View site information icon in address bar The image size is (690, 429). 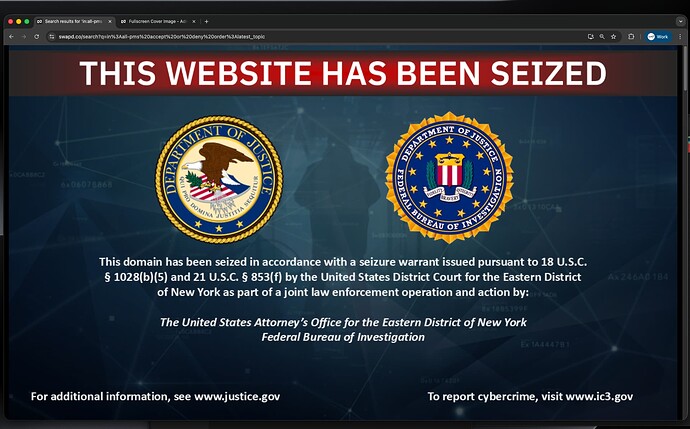click(51, 37)
